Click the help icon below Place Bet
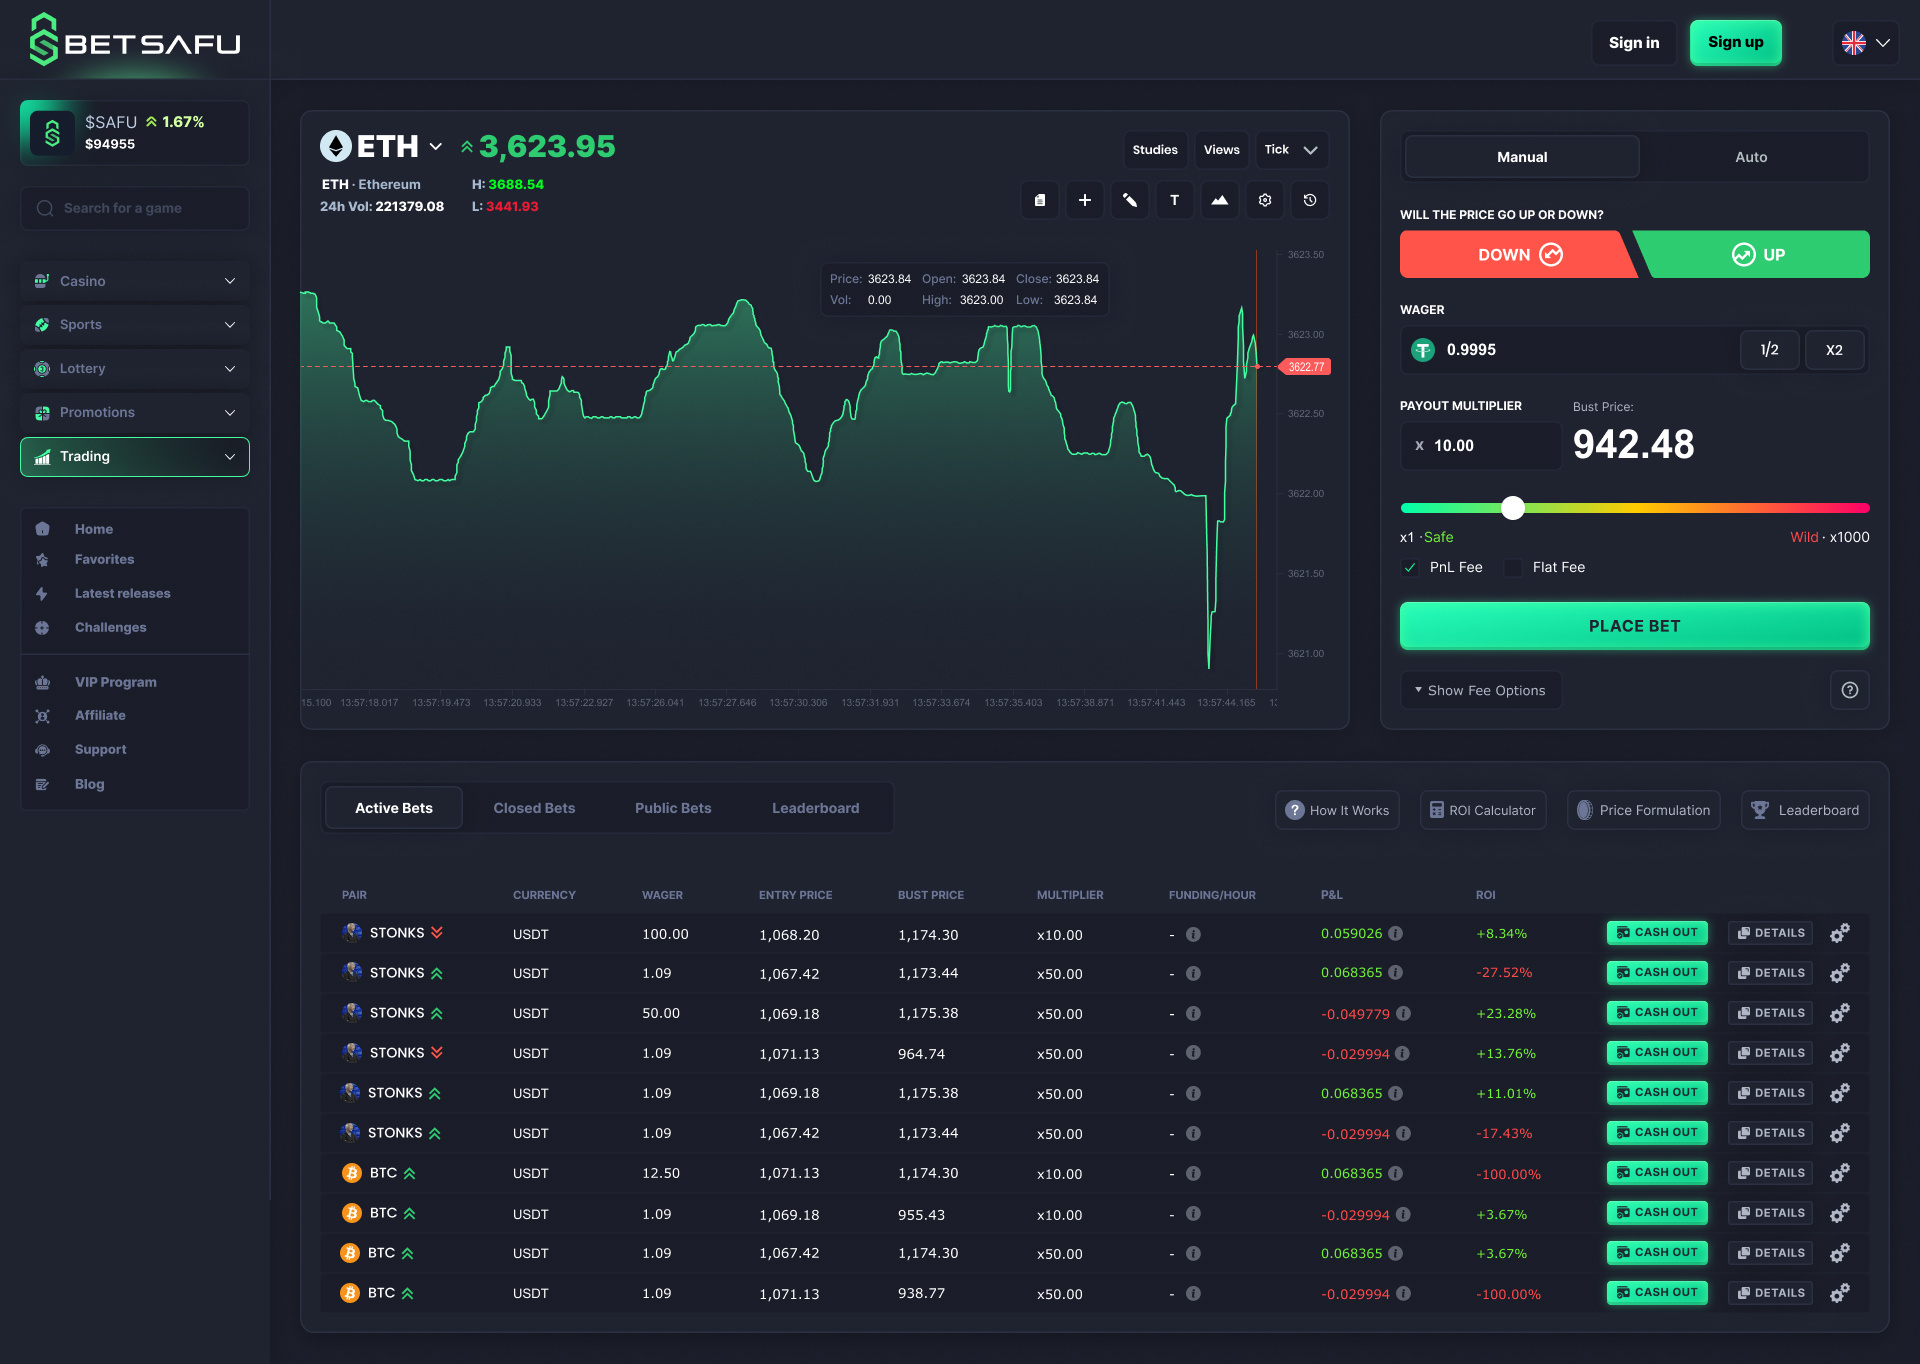 1849,690
